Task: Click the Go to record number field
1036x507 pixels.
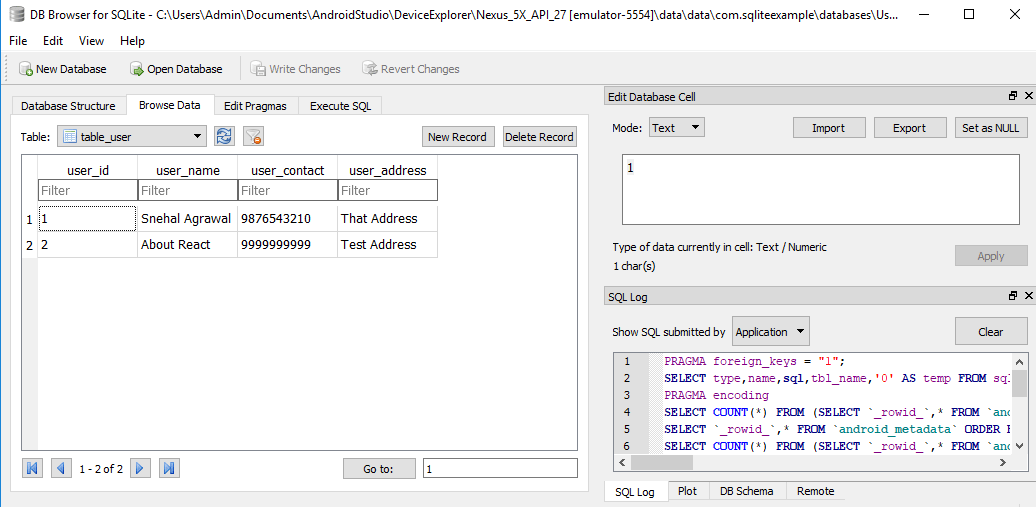Action: (x=500, y=469)
